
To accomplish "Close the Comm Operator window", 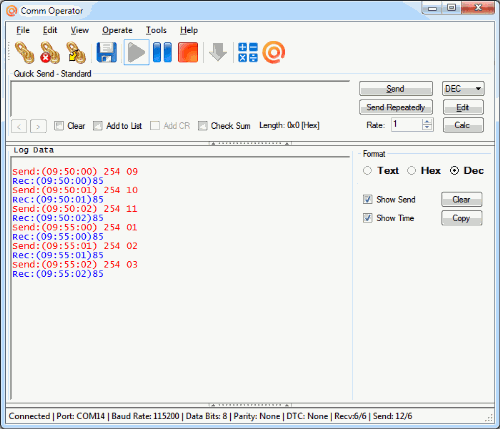I will tap(478, 8).
